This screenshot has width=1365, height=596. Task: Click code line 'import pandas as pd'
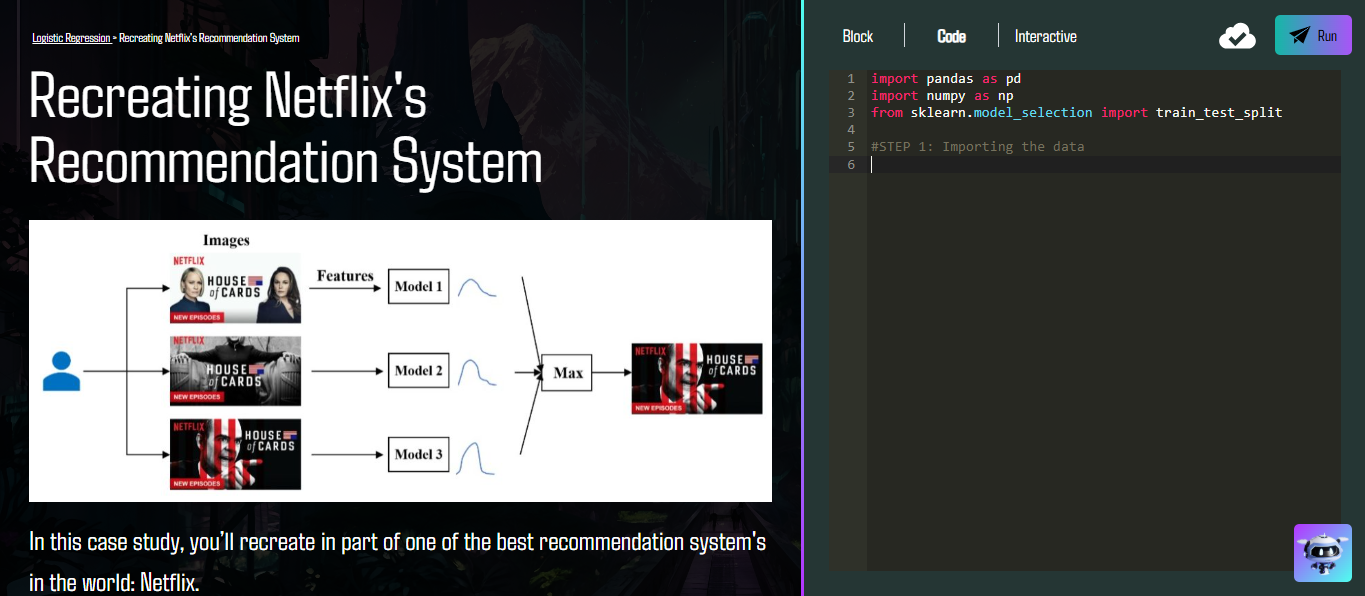point(946,78)
